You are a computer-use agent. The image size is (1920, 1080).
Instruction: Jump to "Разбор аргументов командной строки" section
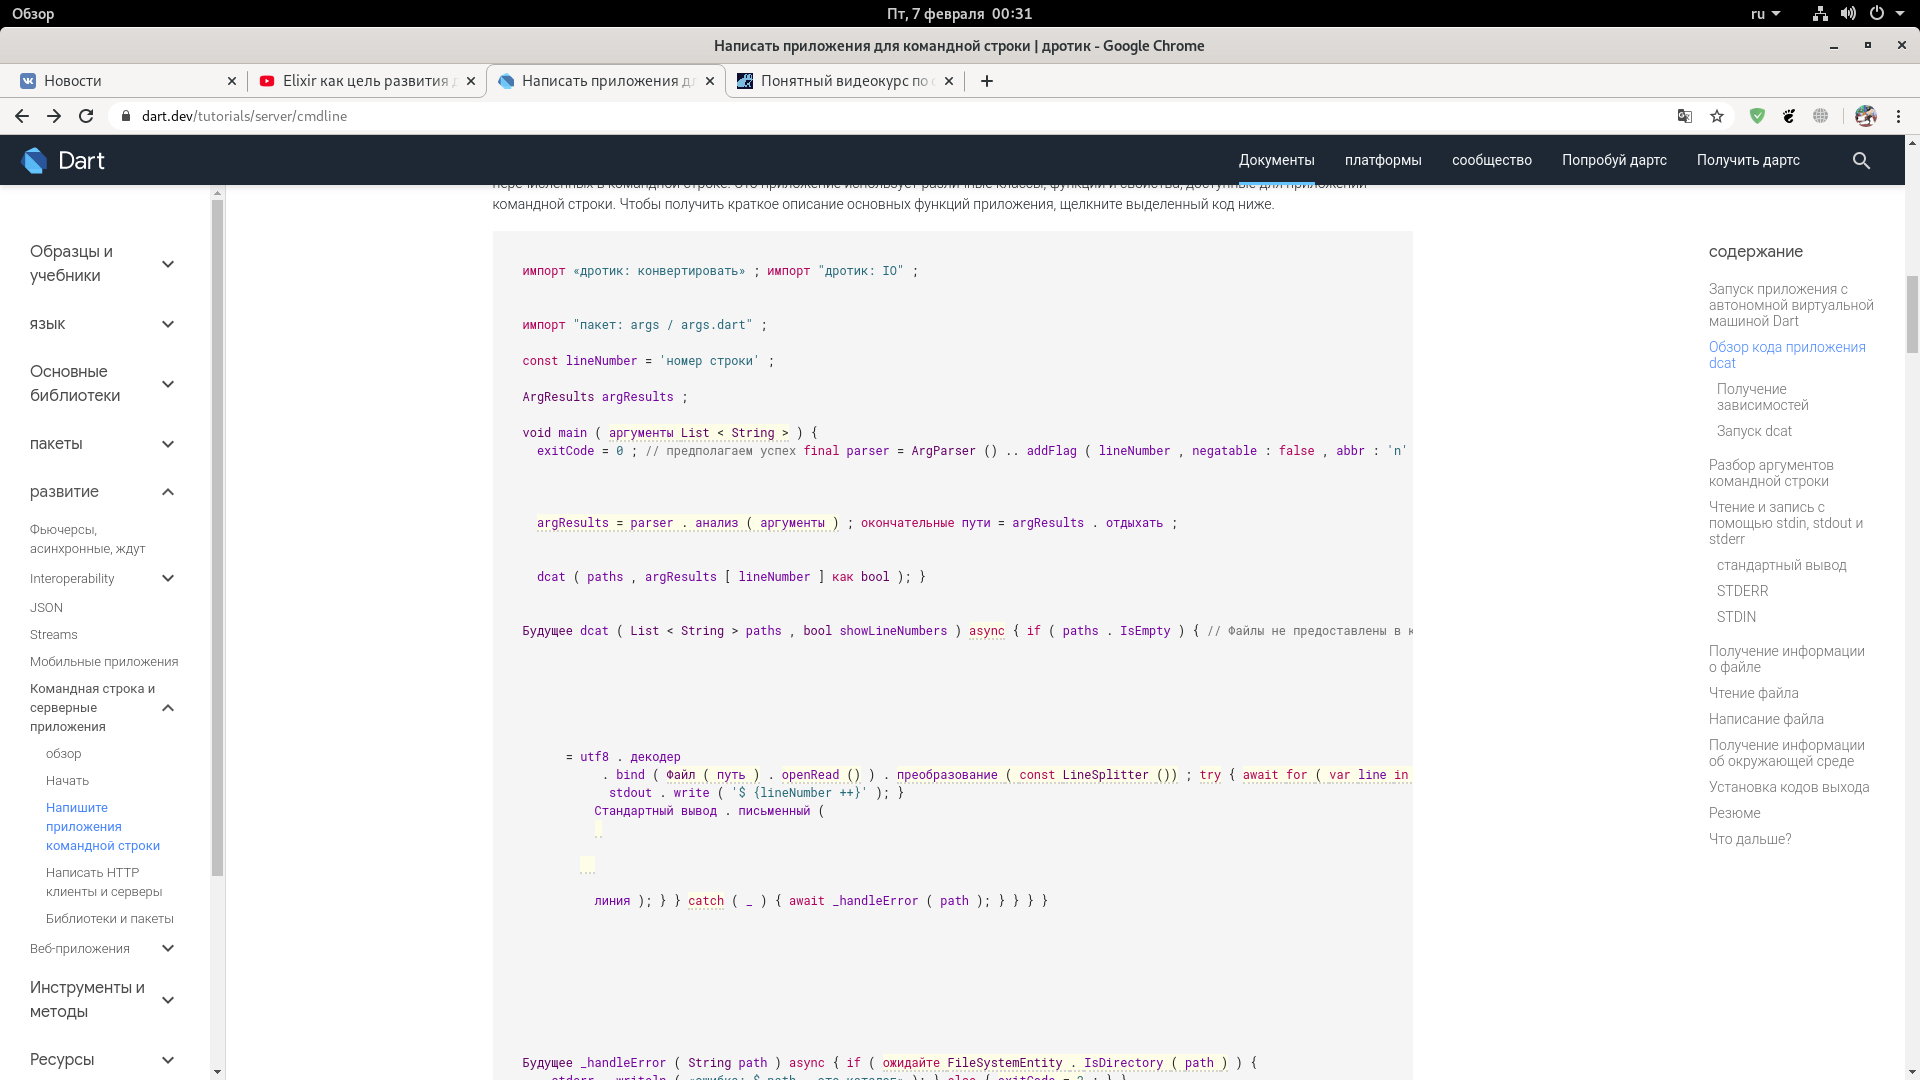1771,473
